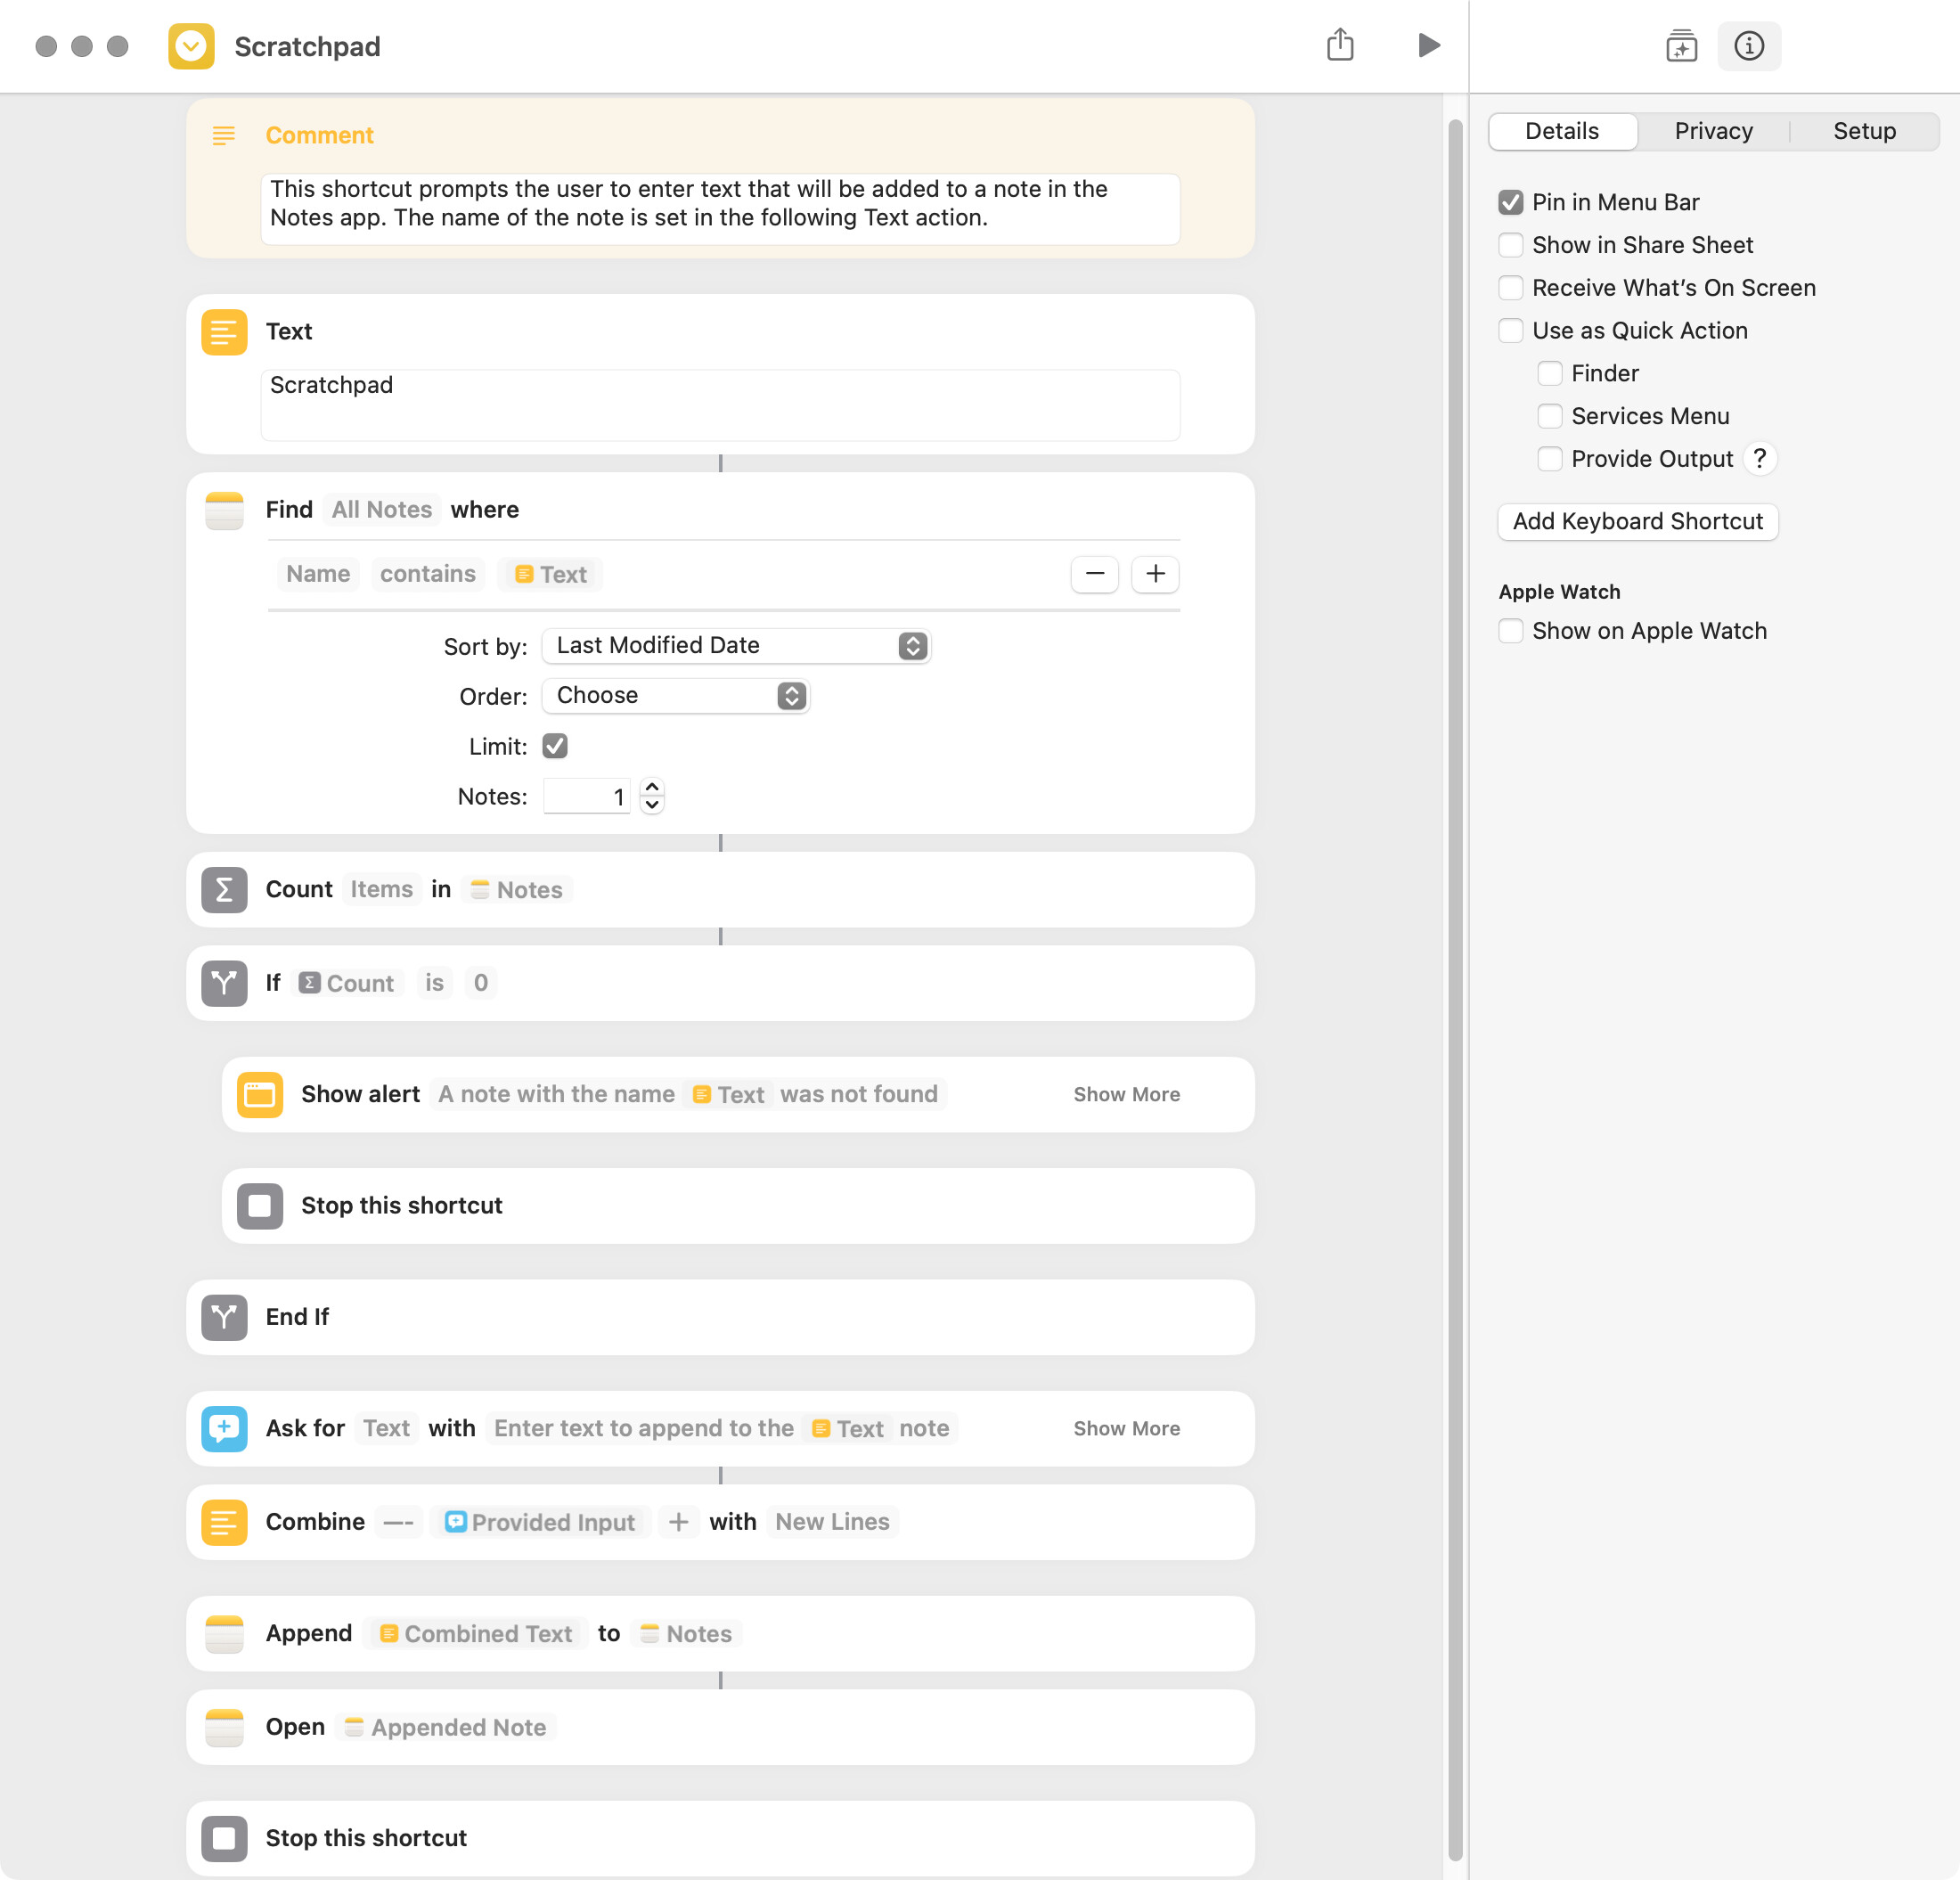Click the Notes variable in Append action
The height and width of the screenshot is (1880, 1960).
point(686,1634)
